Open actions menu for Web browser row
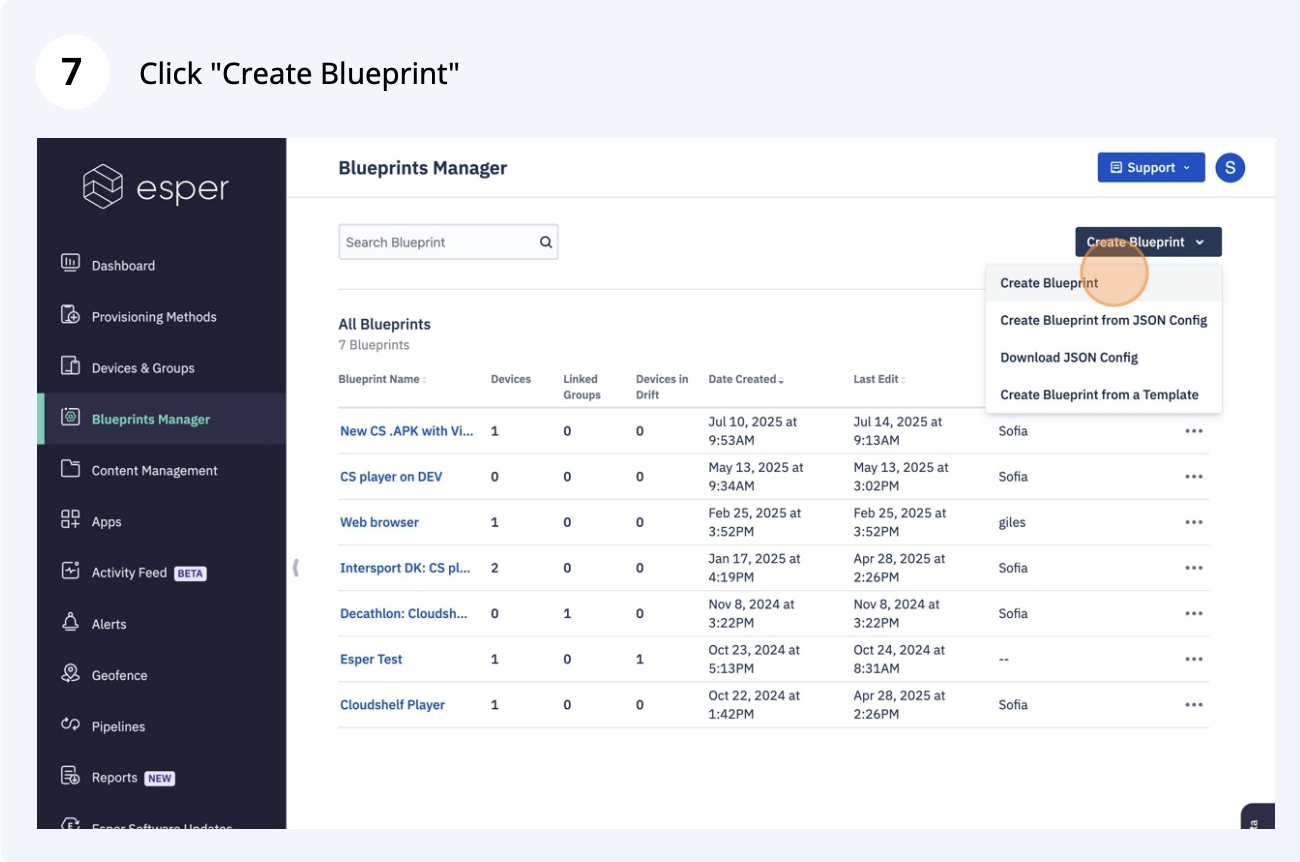 1194,522
